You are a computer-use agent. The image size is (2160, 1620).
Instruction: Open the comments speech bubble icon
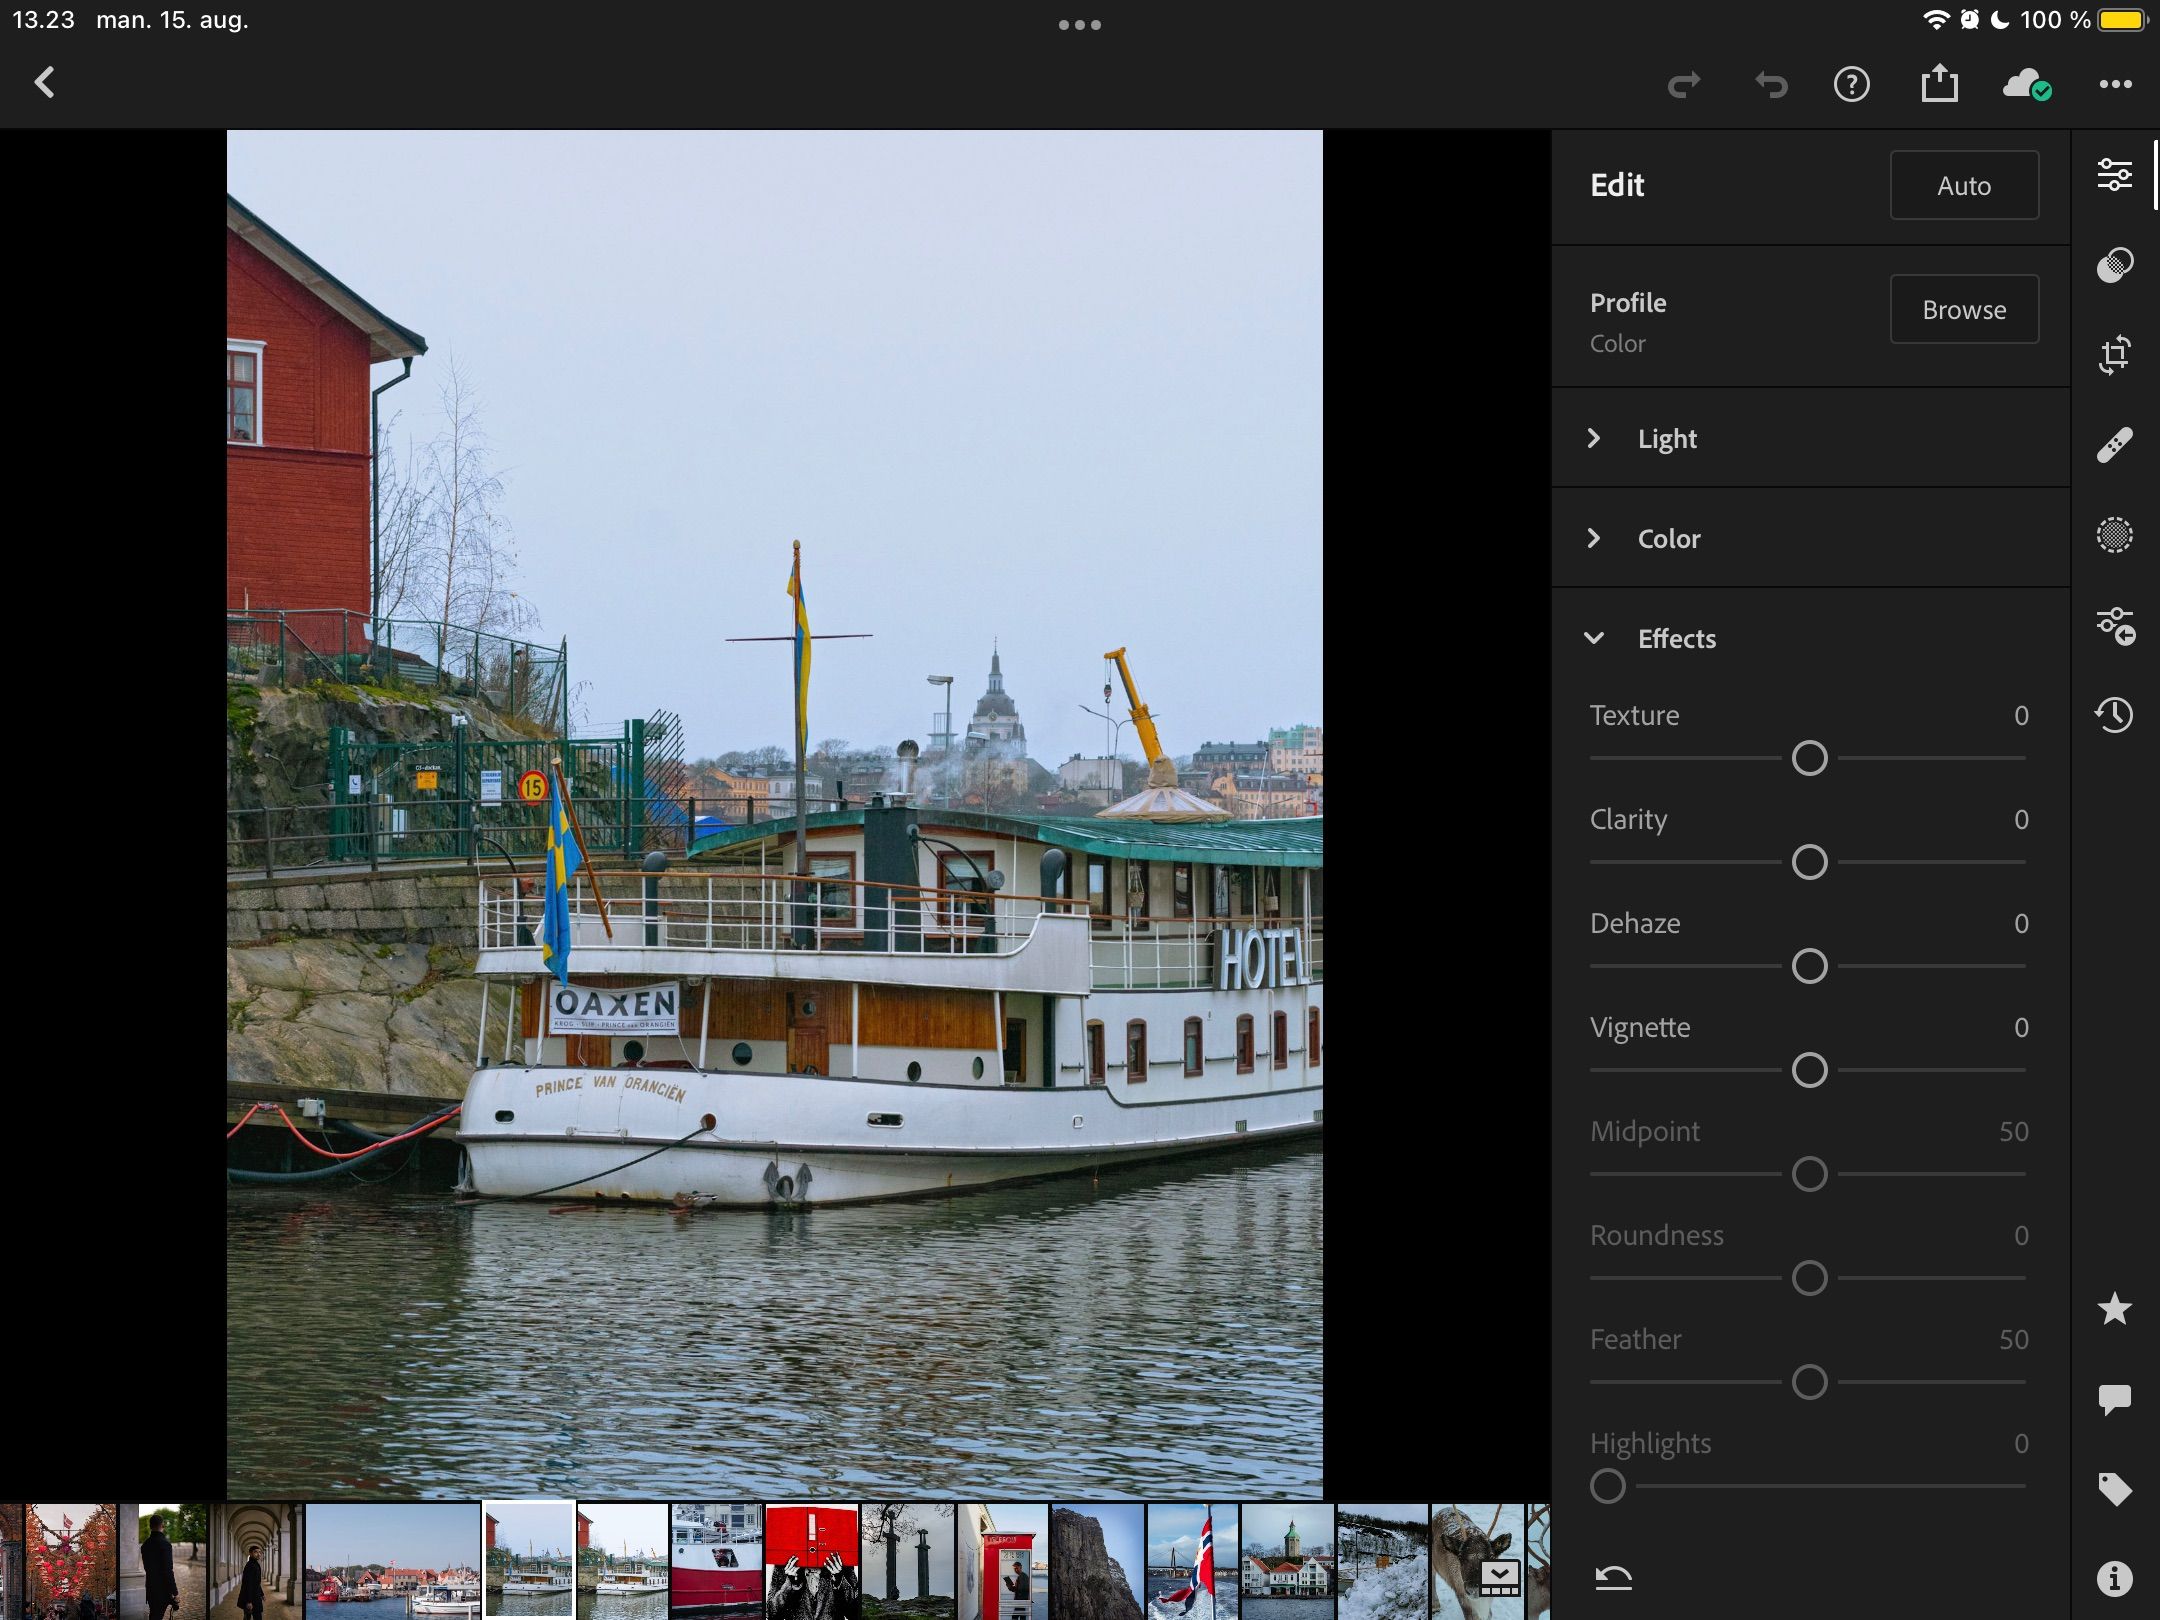click(x=2114, y=1399)
